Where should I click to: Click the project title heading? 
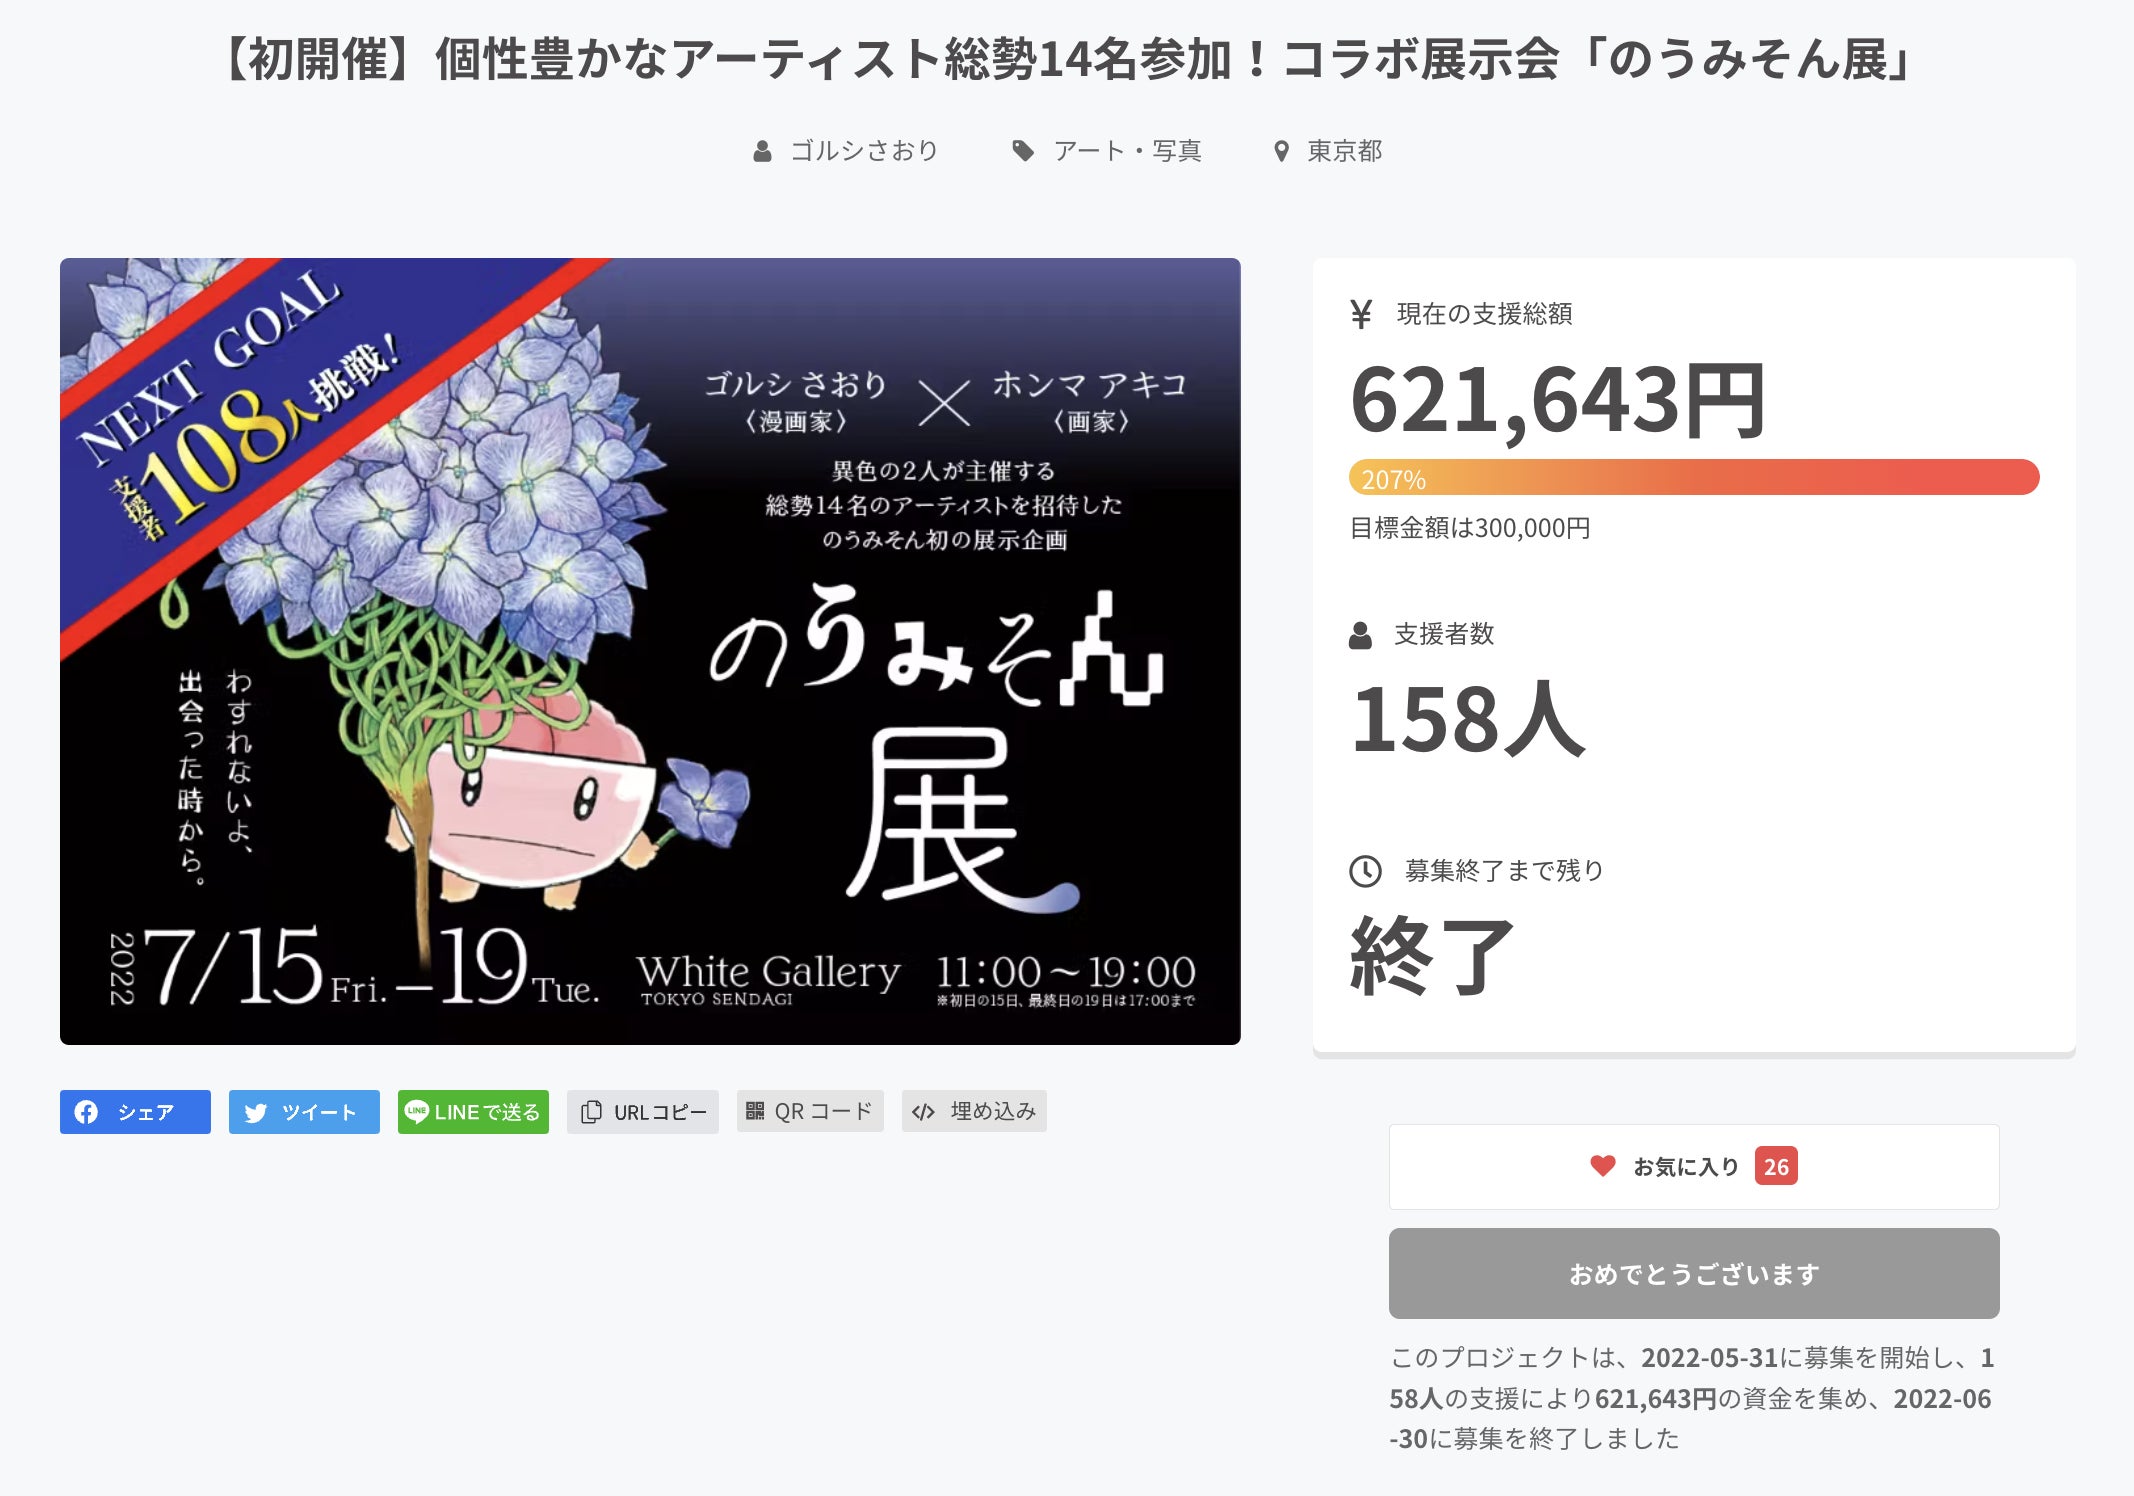pyautogui.click(x=1066, y=60)
